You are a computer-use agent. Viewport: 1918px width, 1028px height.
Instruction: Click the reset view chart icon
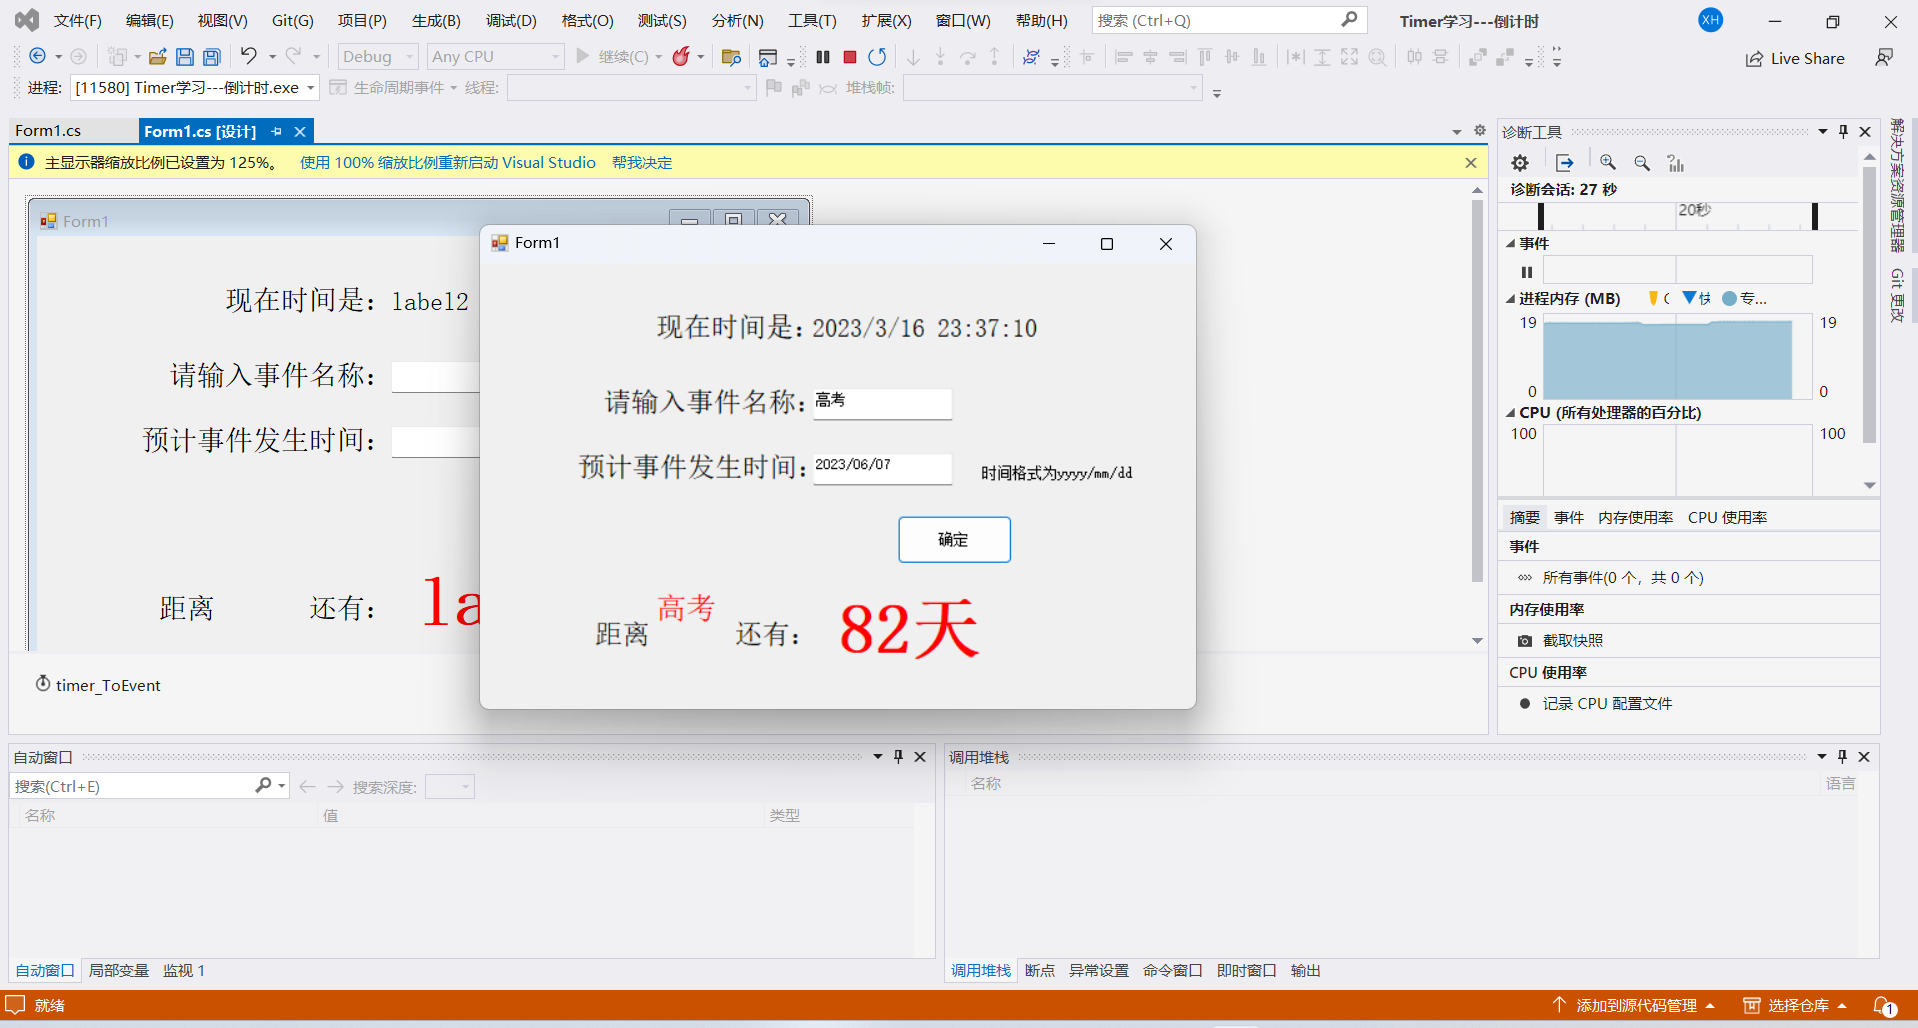click(1676, 163)
